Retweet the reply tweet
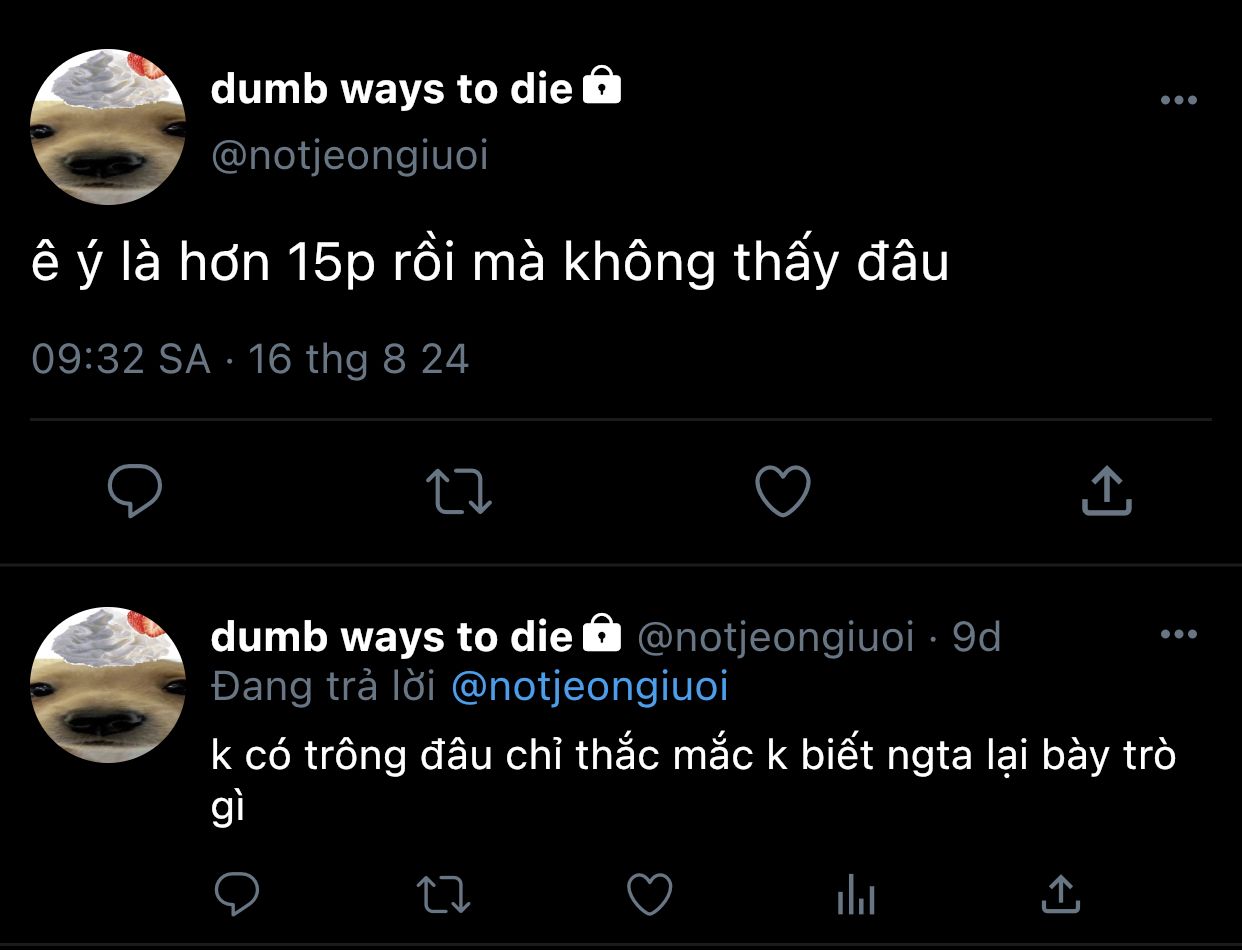Viewport: 1242px width, 950px height. point(443,893)
